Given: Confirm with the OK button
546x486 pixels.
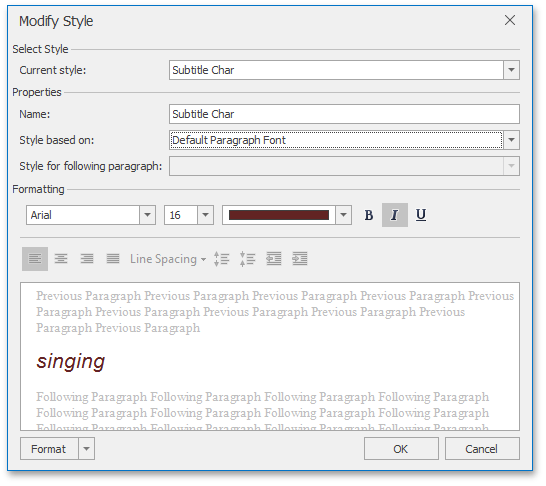Looking at the screenshot, I should [x=401, y=449].
